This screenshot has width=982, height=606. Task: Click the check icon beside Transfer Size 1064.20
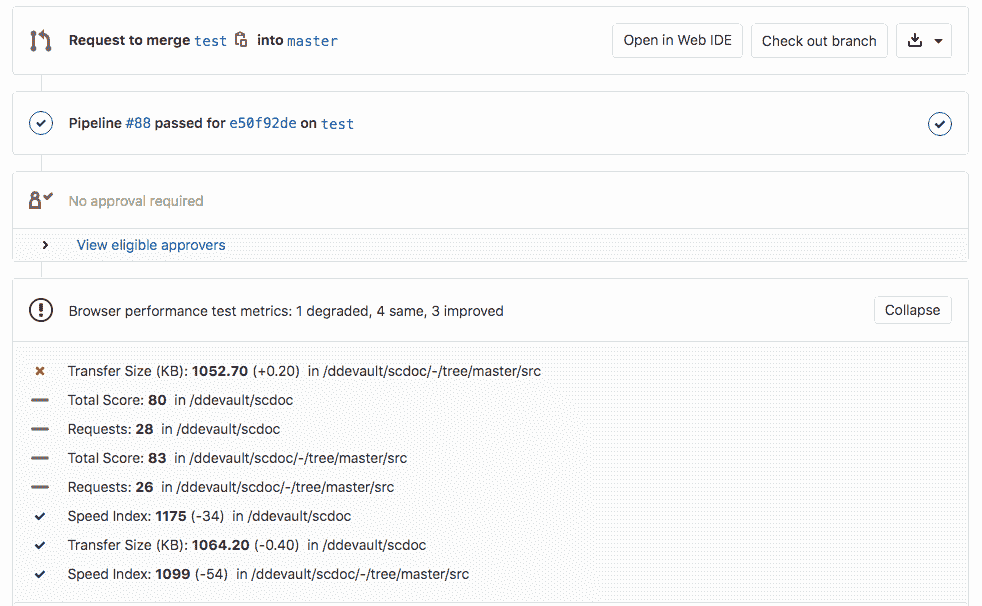click(39, 545)
